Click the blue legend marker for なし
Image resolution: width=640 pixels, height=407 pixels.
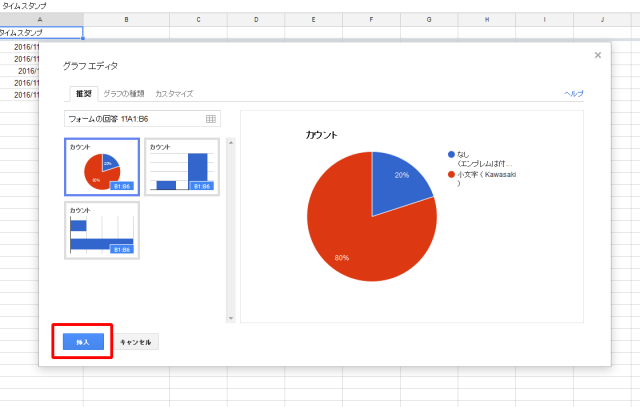(x=451, y=154)
